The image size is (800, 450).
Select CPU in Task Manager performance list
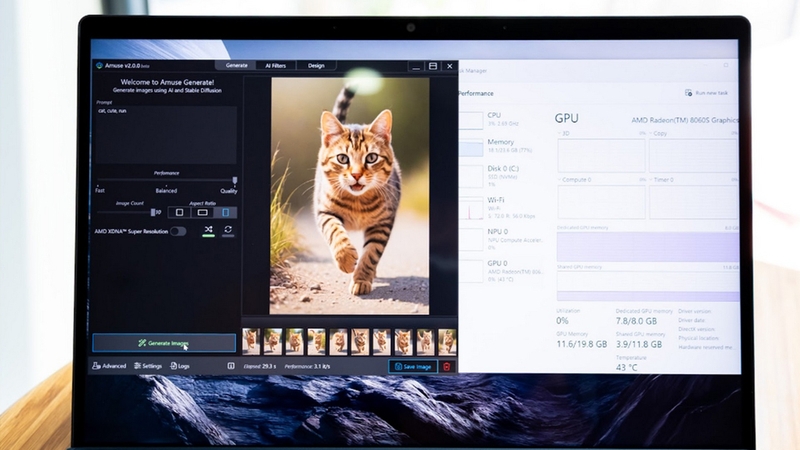click(503, 119)
